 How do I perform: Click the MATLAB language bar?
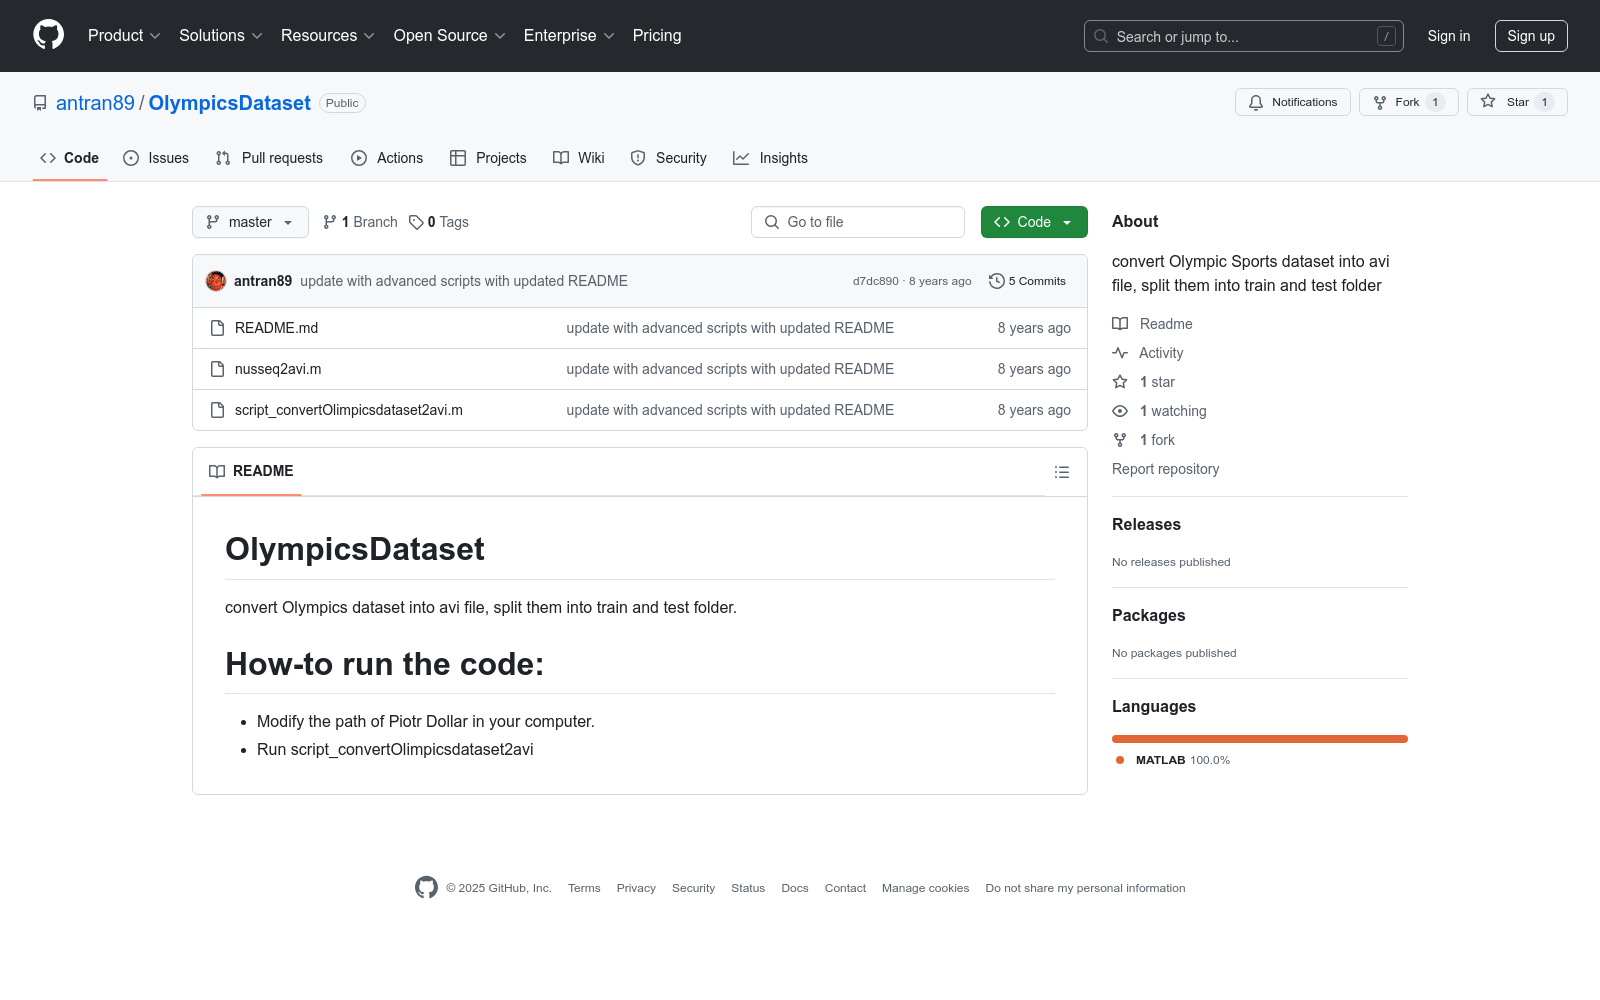pos(1260,739)
